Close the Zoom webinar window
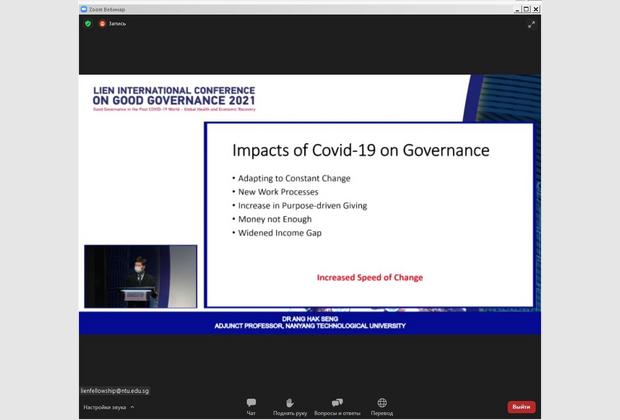620x420 pixels. click(537, 9)
